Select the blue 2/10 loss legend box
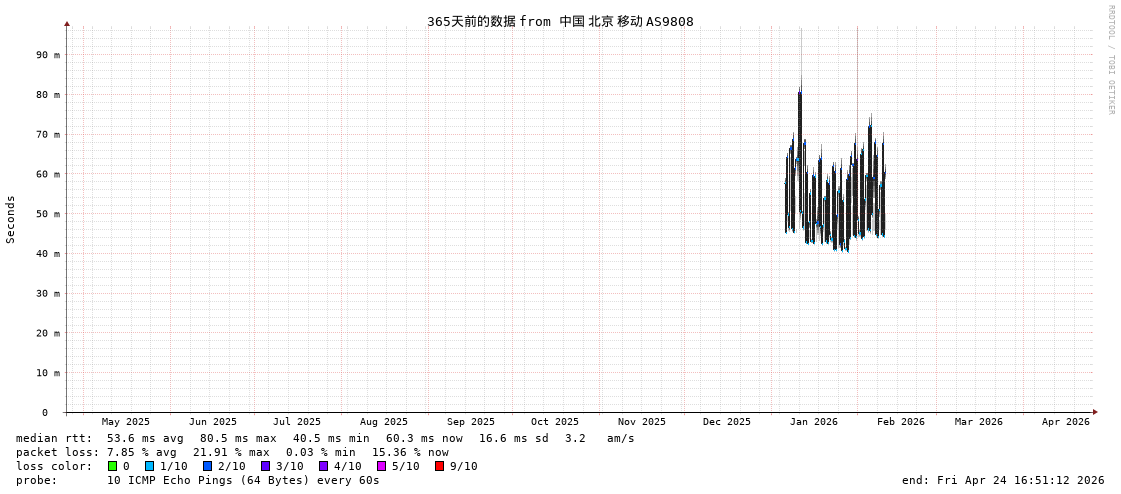This screenshot has height=494, width=1121. pos(208,466)
